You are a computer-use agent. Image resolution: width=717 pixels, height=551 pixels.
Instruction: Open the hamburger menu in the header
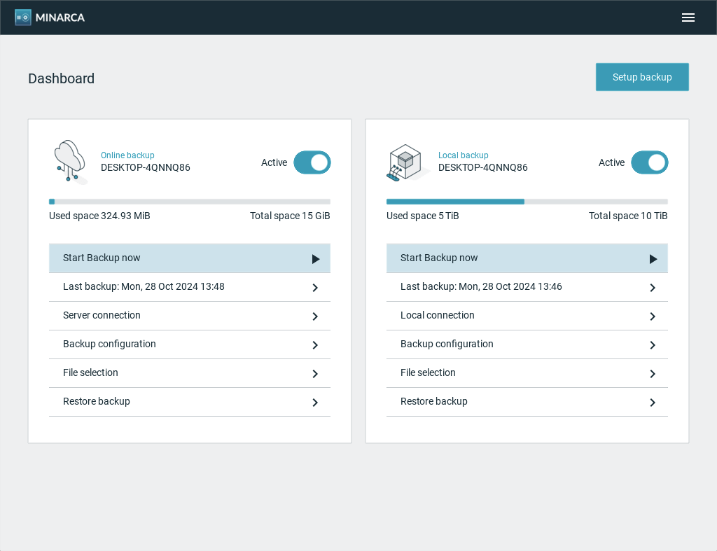point(688,17)
